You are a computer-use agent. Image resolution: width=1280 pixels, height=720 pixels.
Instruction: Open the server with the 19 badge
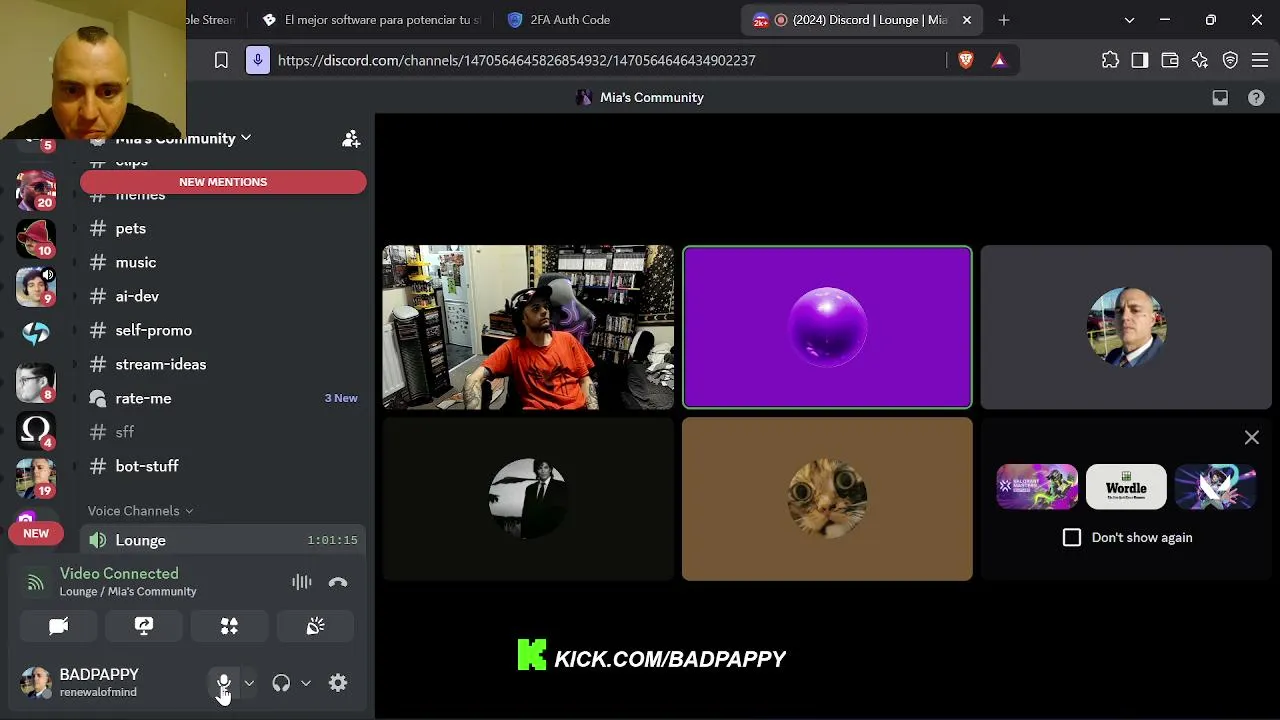36,478
